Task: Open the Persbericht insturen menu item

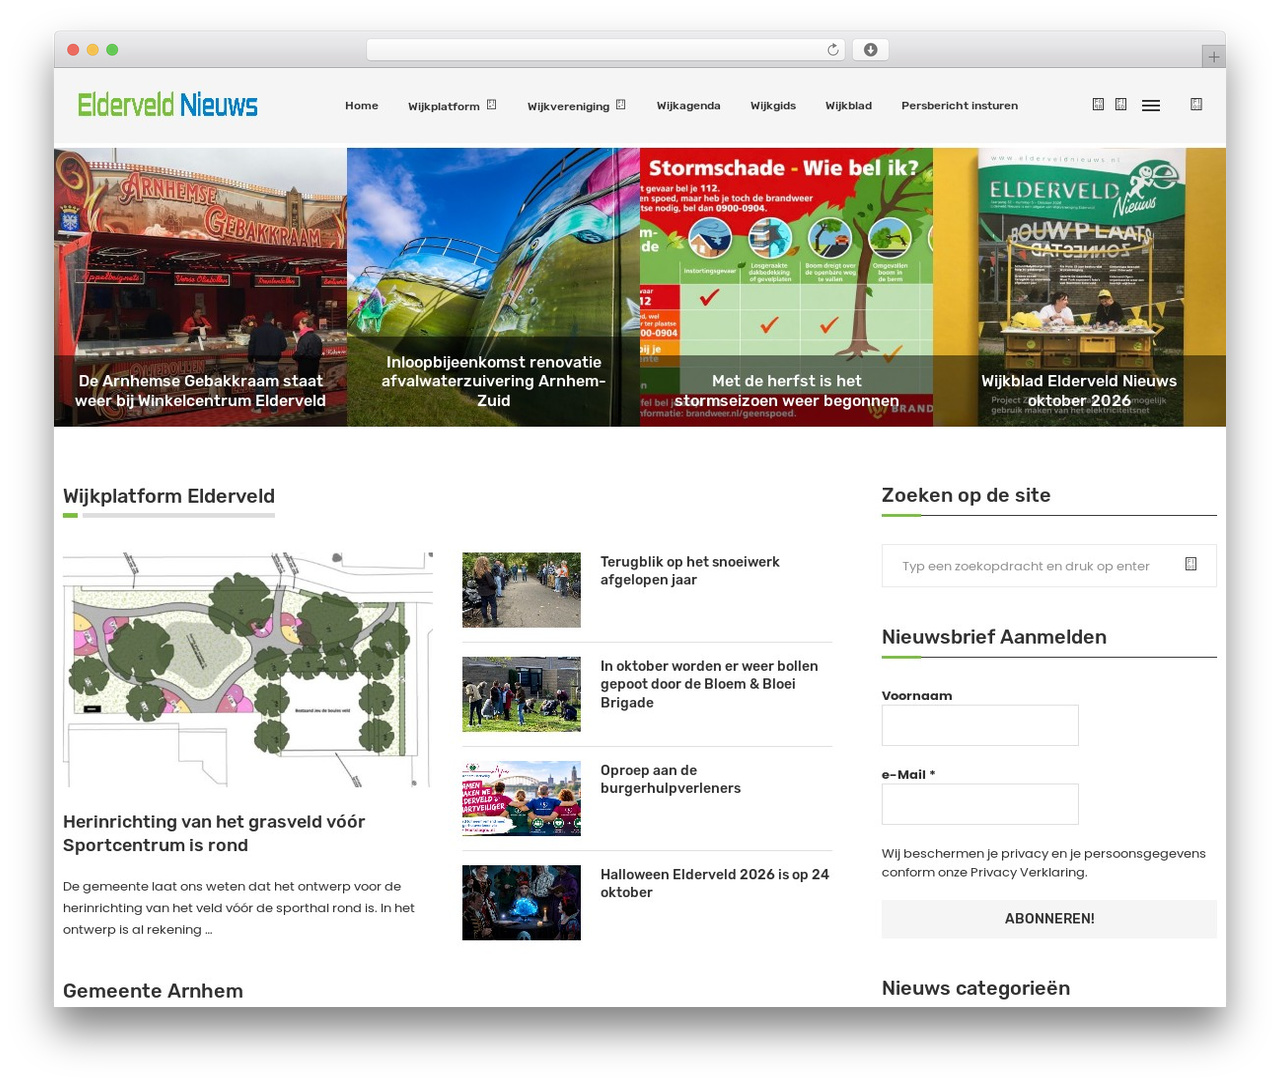Action: point(959,105)
